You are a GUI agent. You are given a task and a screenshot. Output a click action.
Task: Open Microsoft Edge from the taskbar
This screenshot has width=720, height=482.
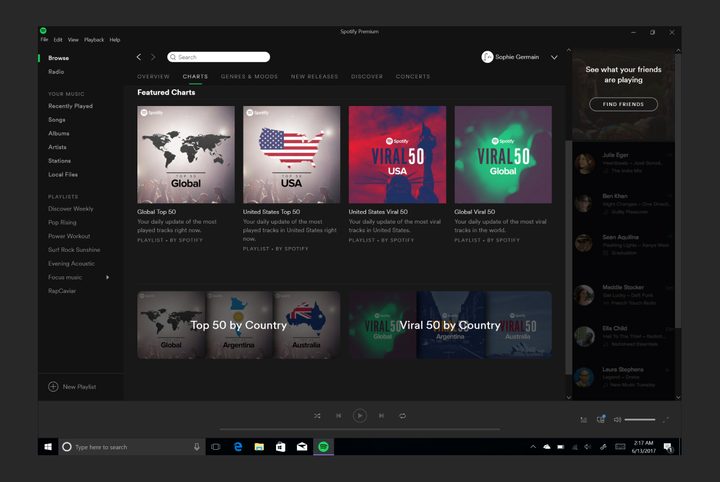pos(238,447)
